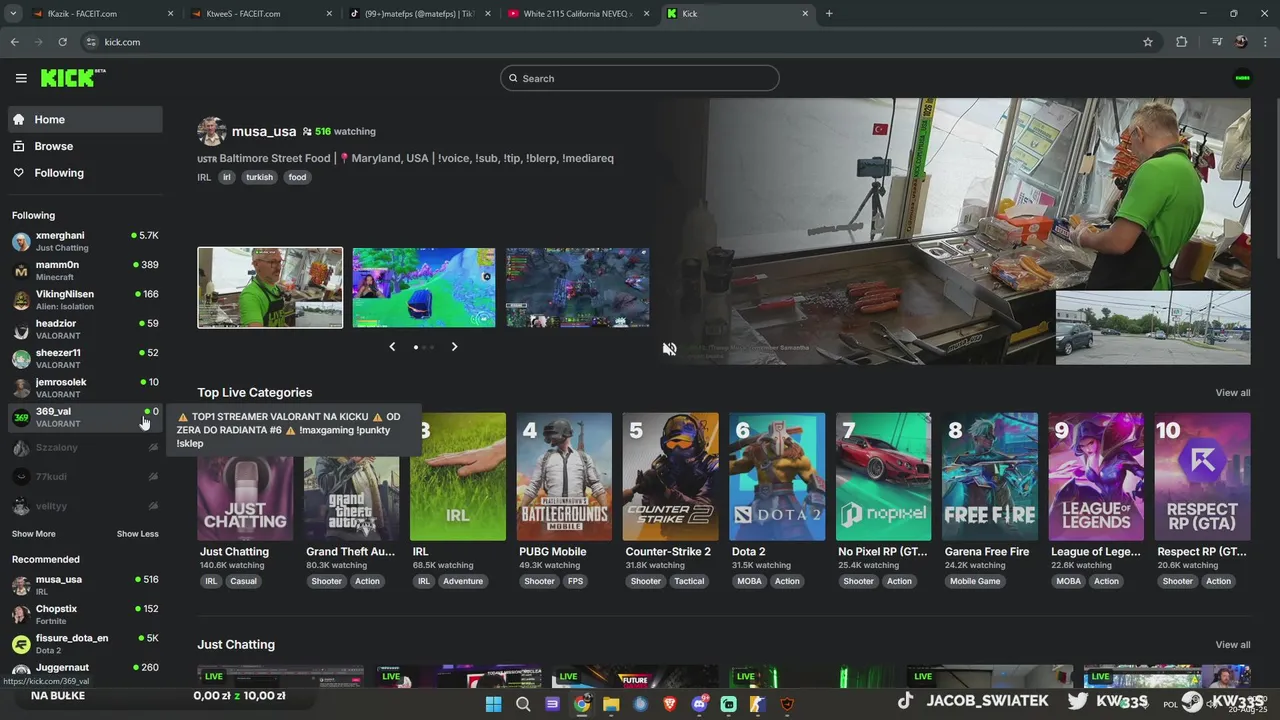Open Chrome media controls icon
Image resolution: width=1280 pixels, height=720 pixels.
coord(1216,42)
